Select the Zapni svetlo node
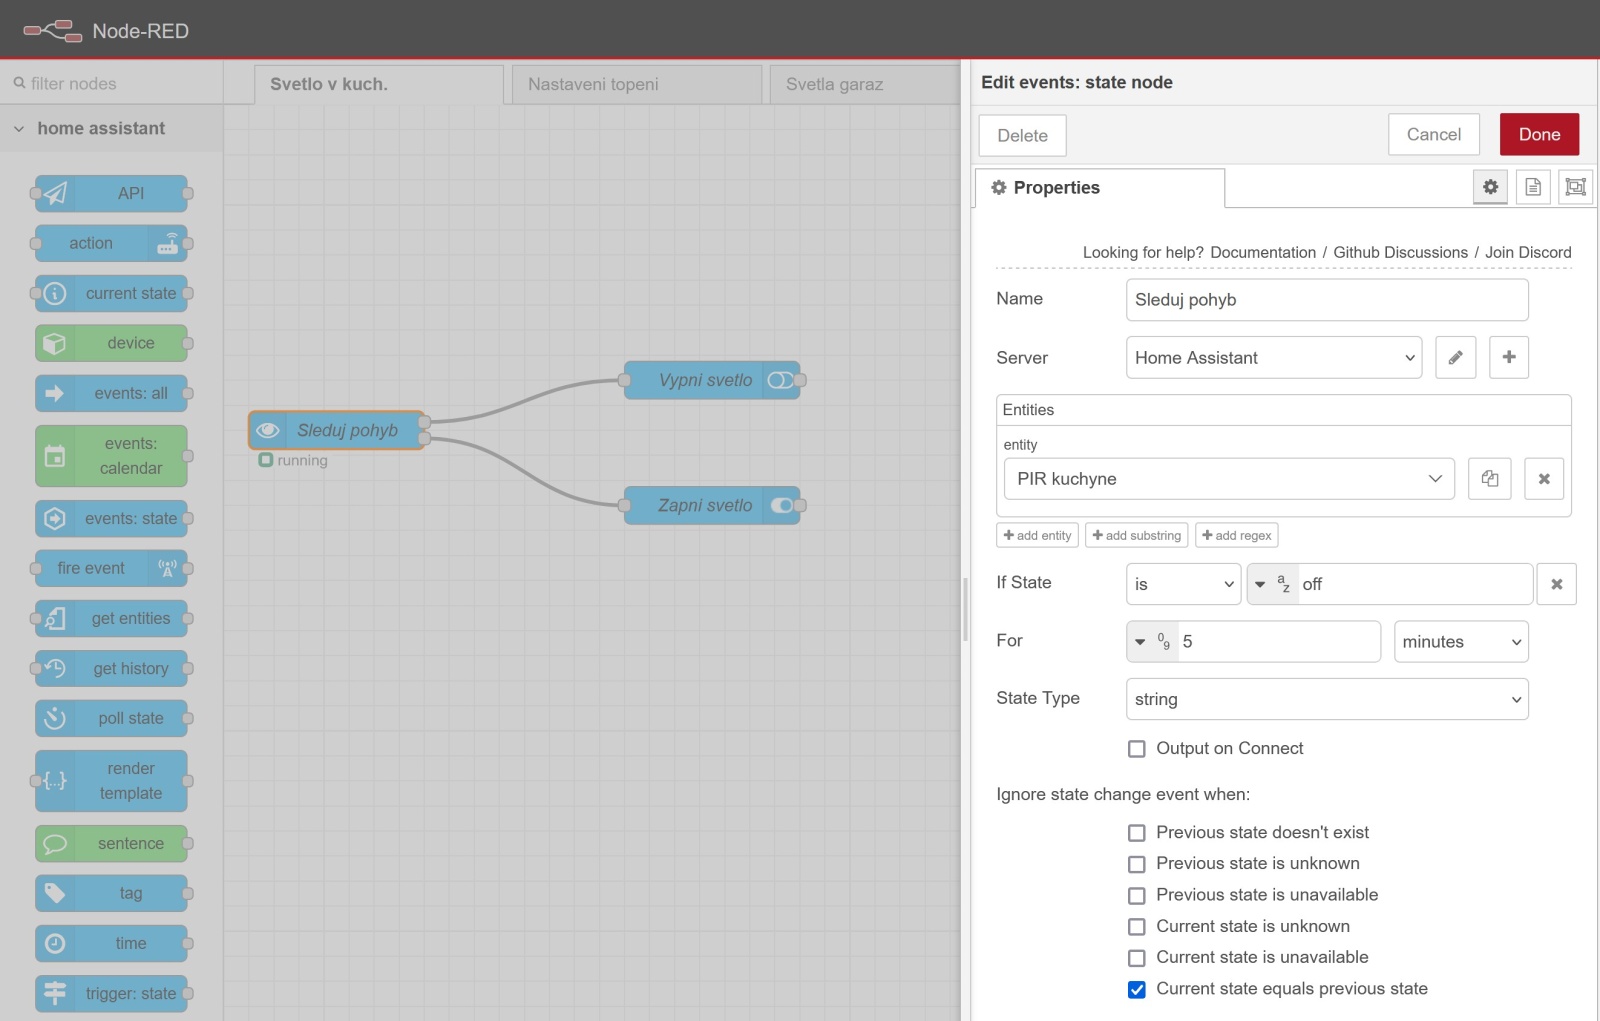Image resolution: width=1600 pixels, height=1021 pixels. (x=704, y=506)
